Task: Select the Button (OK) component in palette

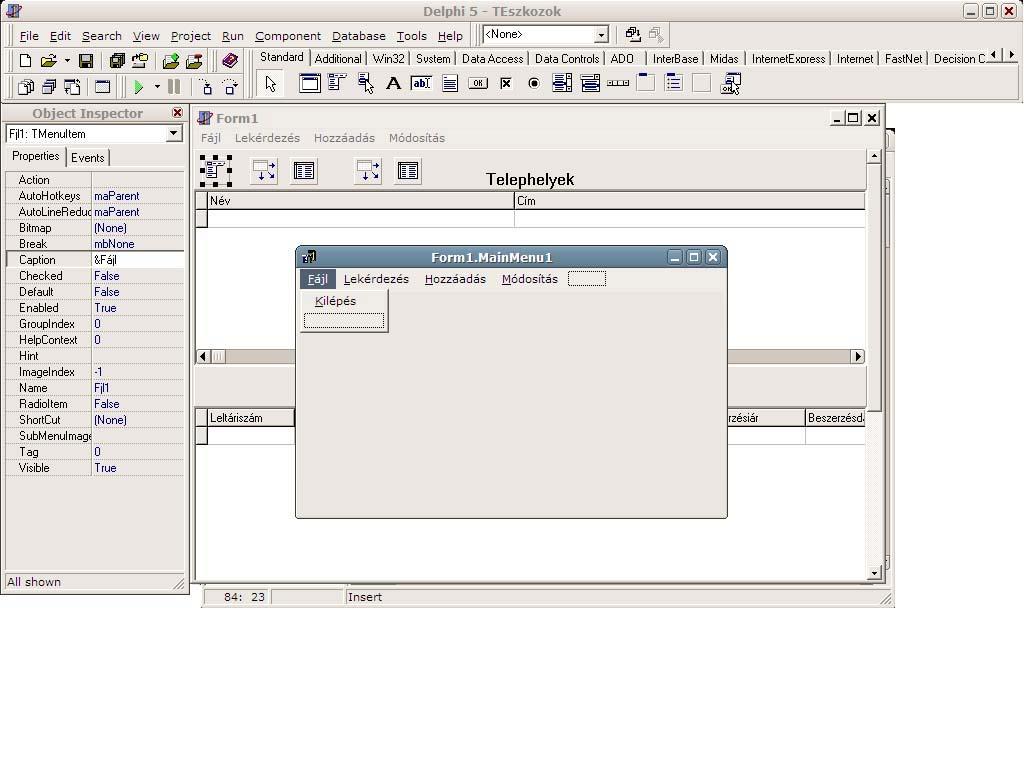Action: (x=478, y=83)
